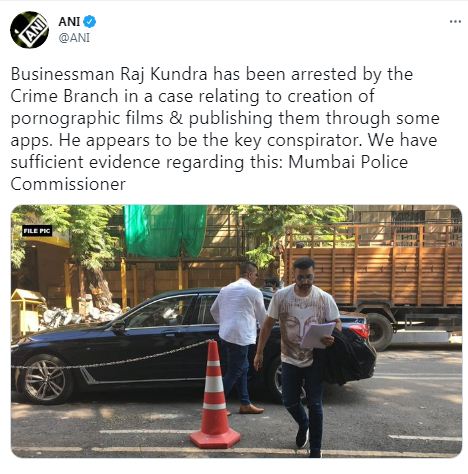This screenshot has width=468, height=474.
Task: Click the green netting in the photo
Action: [165, 231]
